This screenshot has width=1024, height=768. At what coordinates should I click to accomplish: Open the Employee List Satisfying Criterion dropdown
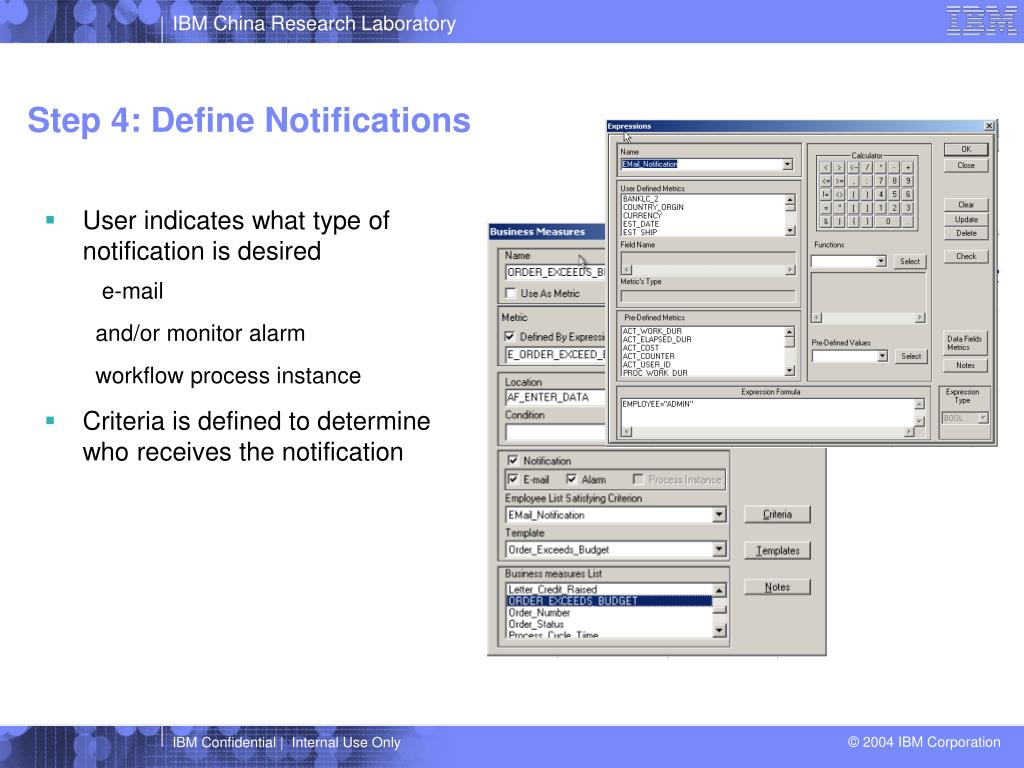(x=719, y=515)
